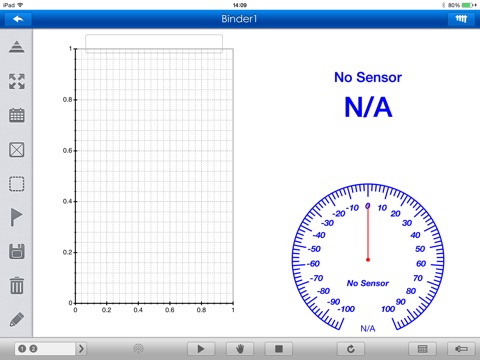This screenshot has height=360, width=480.
Task: Tap the trash can delete icon
Action: tap(17, 286)
